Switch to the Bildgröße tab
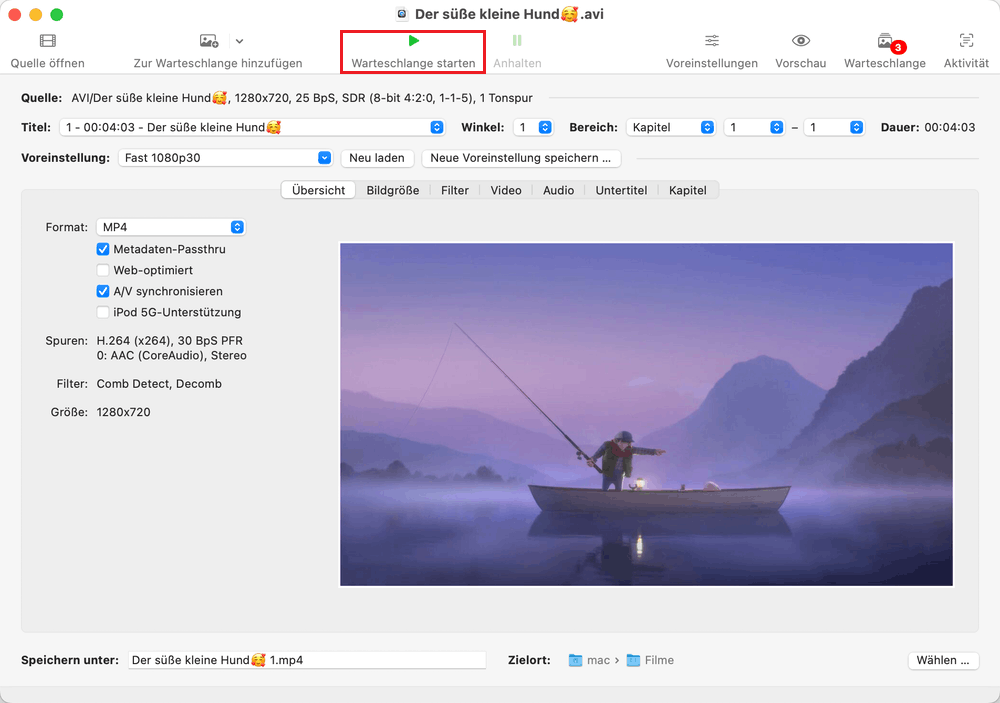Image resolution: width=1000 pixels, height=703 pixels. click(x=392, y=190)
